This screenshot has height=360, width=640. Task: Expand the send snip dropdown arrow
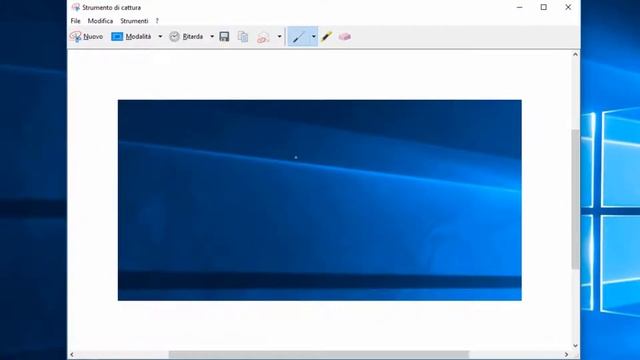pos(279,37)
